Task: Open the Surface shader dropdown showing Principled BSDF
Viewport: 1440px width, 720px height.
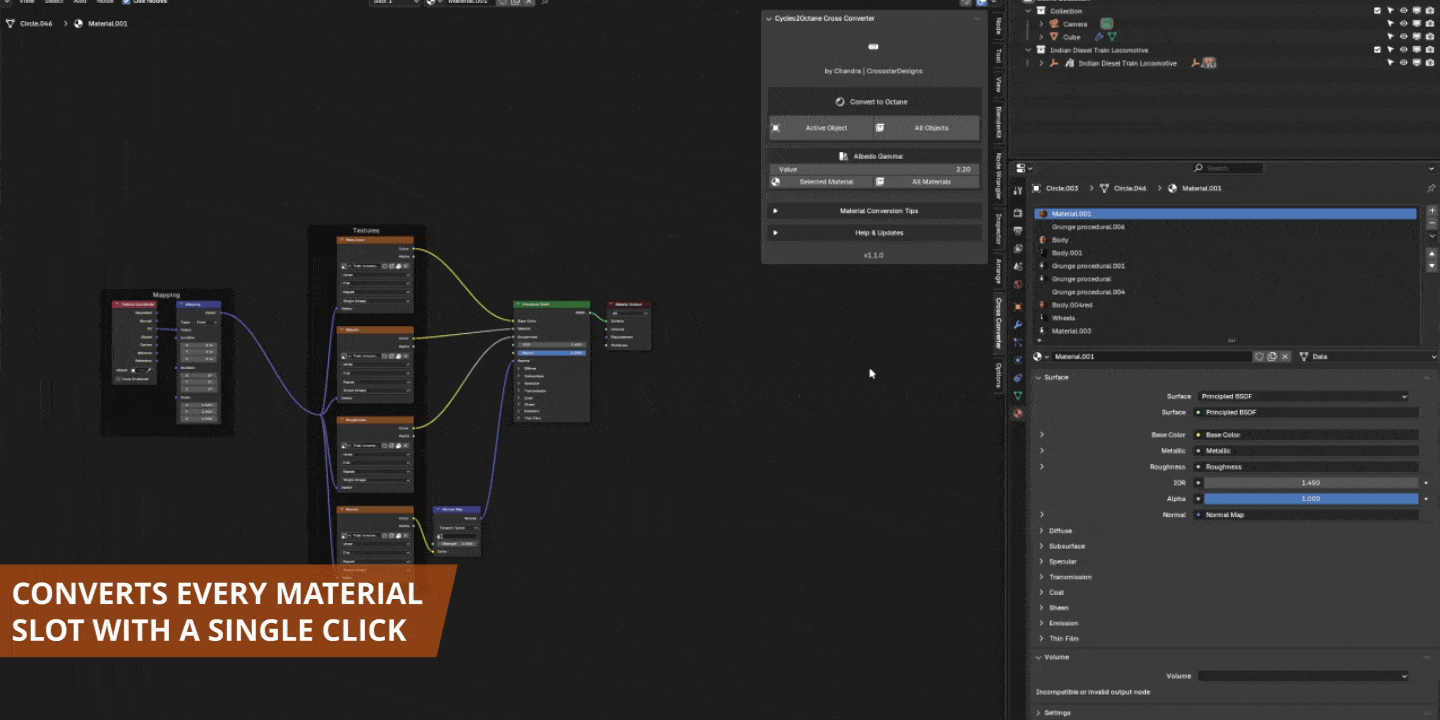Action: (1305, 396)
